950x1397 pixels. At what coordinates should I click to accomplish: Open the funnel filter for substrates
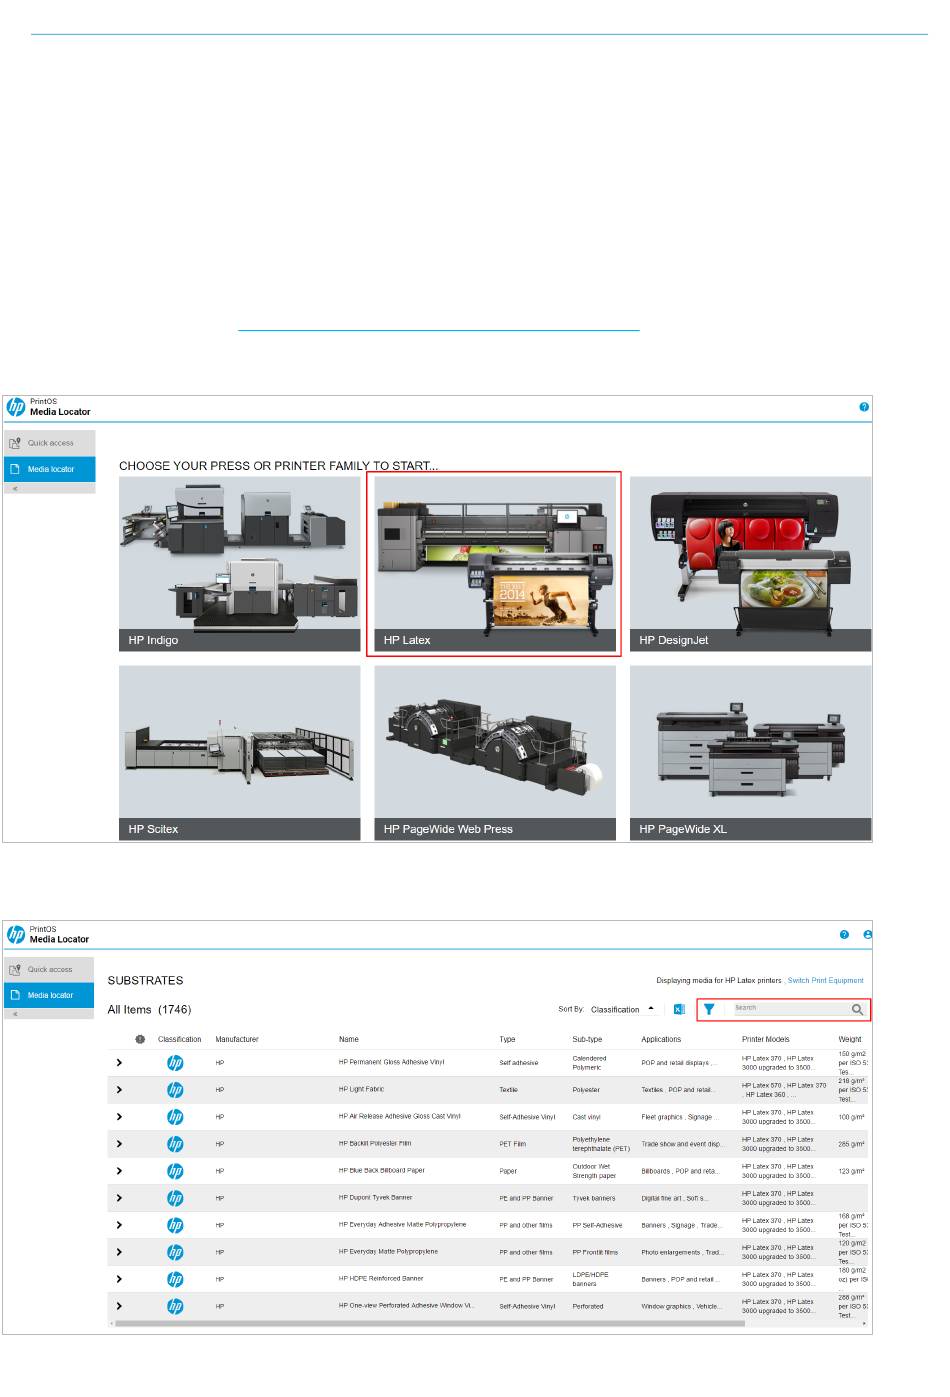click(709, 1010)
